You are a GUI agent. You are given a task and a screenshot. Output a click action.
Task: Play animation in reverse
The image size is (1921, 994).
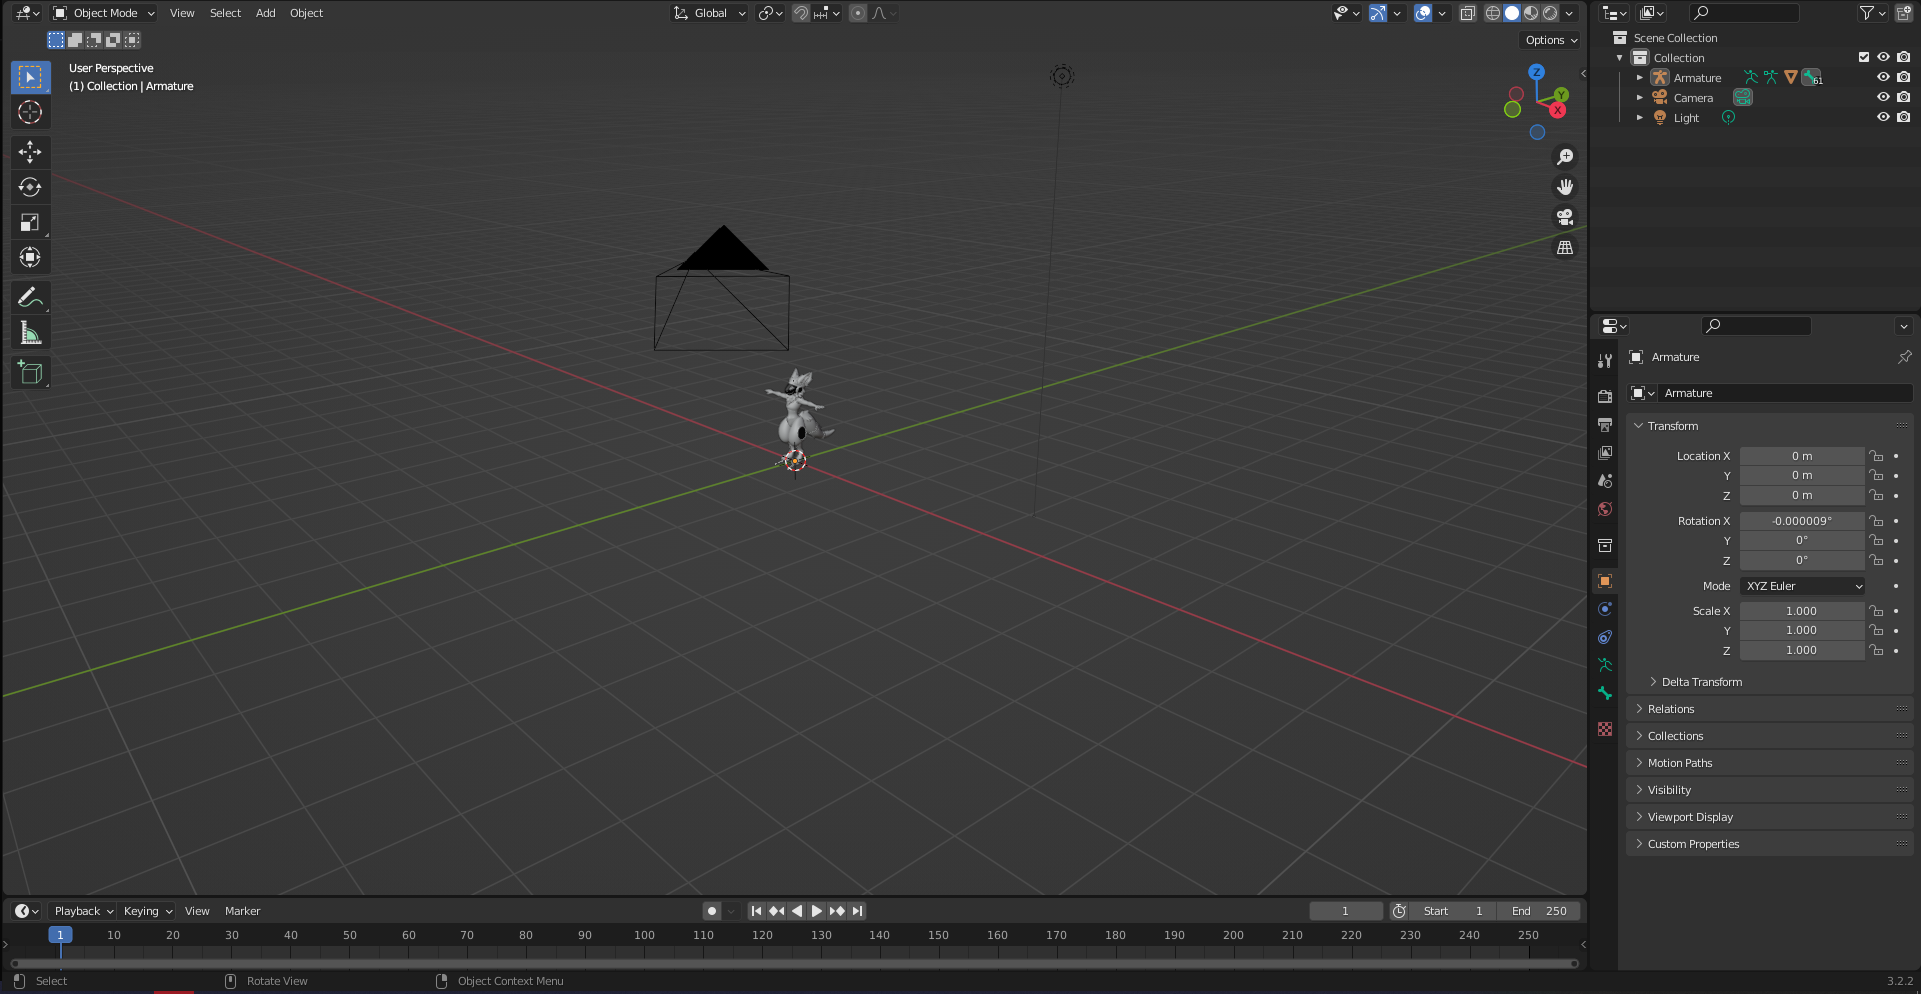point(797,911)
